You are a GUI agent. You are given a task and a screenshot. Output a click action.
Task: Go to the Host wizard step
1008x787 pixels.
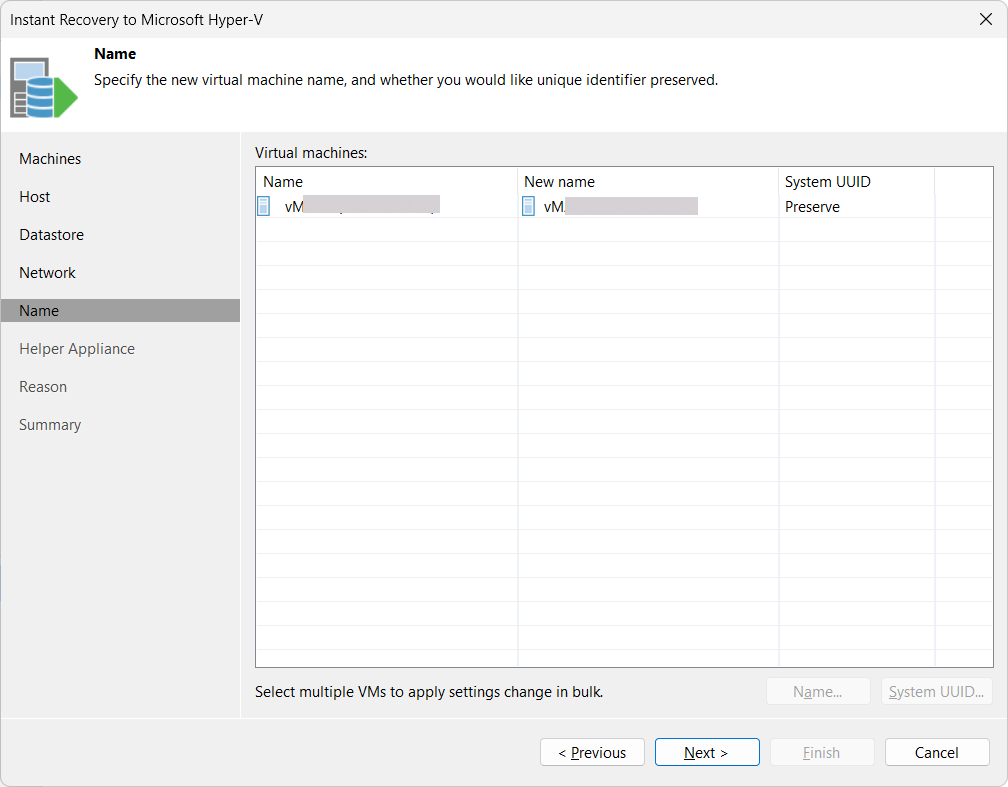tap(35, 197)
